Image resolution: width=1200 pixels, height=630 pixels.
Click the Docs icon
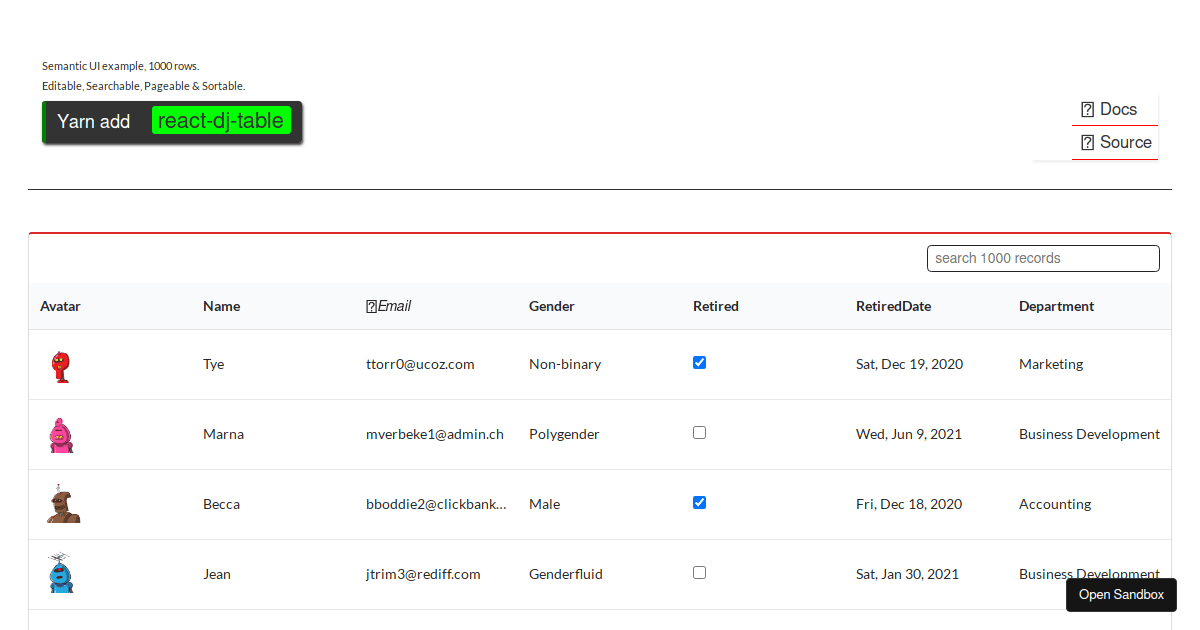[x=1087, y=109]
